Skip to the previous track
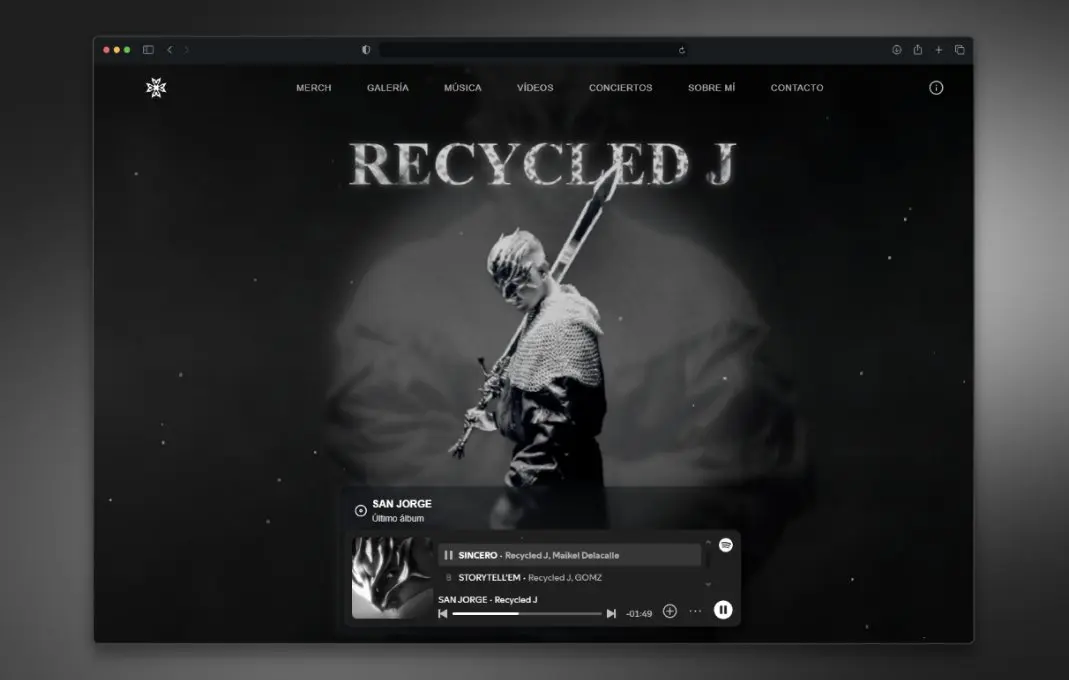Image resolution: width=1069 pixels, height=680 pixels. click(x=442, y=613)
